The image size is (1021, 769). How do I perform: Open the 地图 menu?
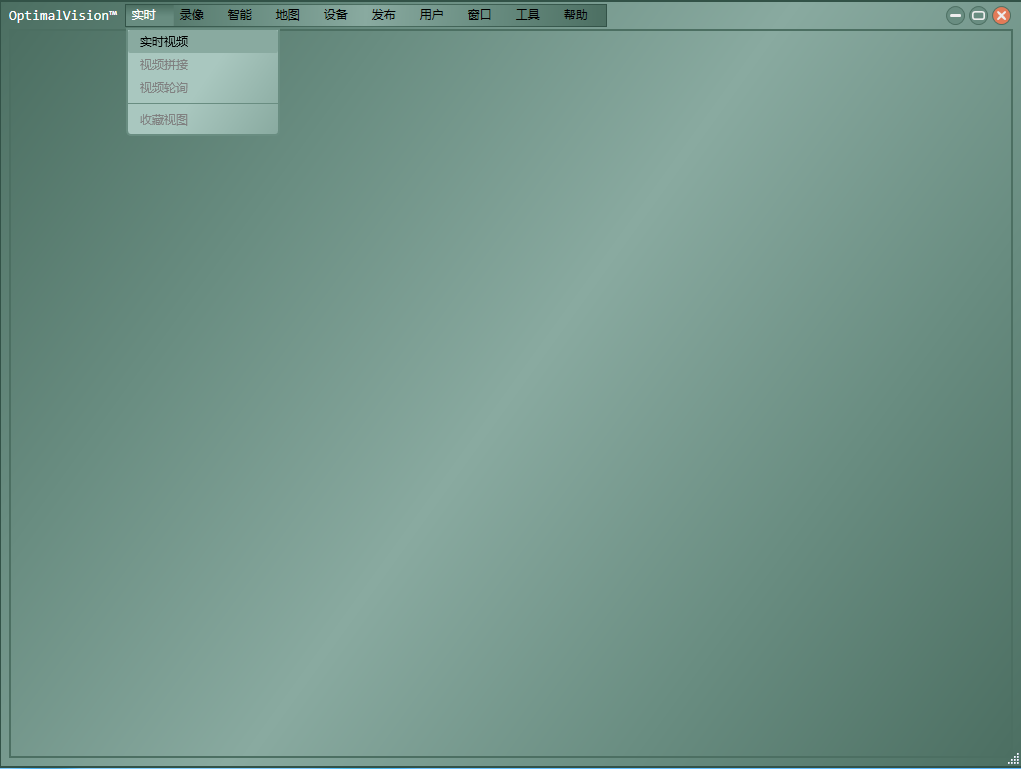pos(288,15)
